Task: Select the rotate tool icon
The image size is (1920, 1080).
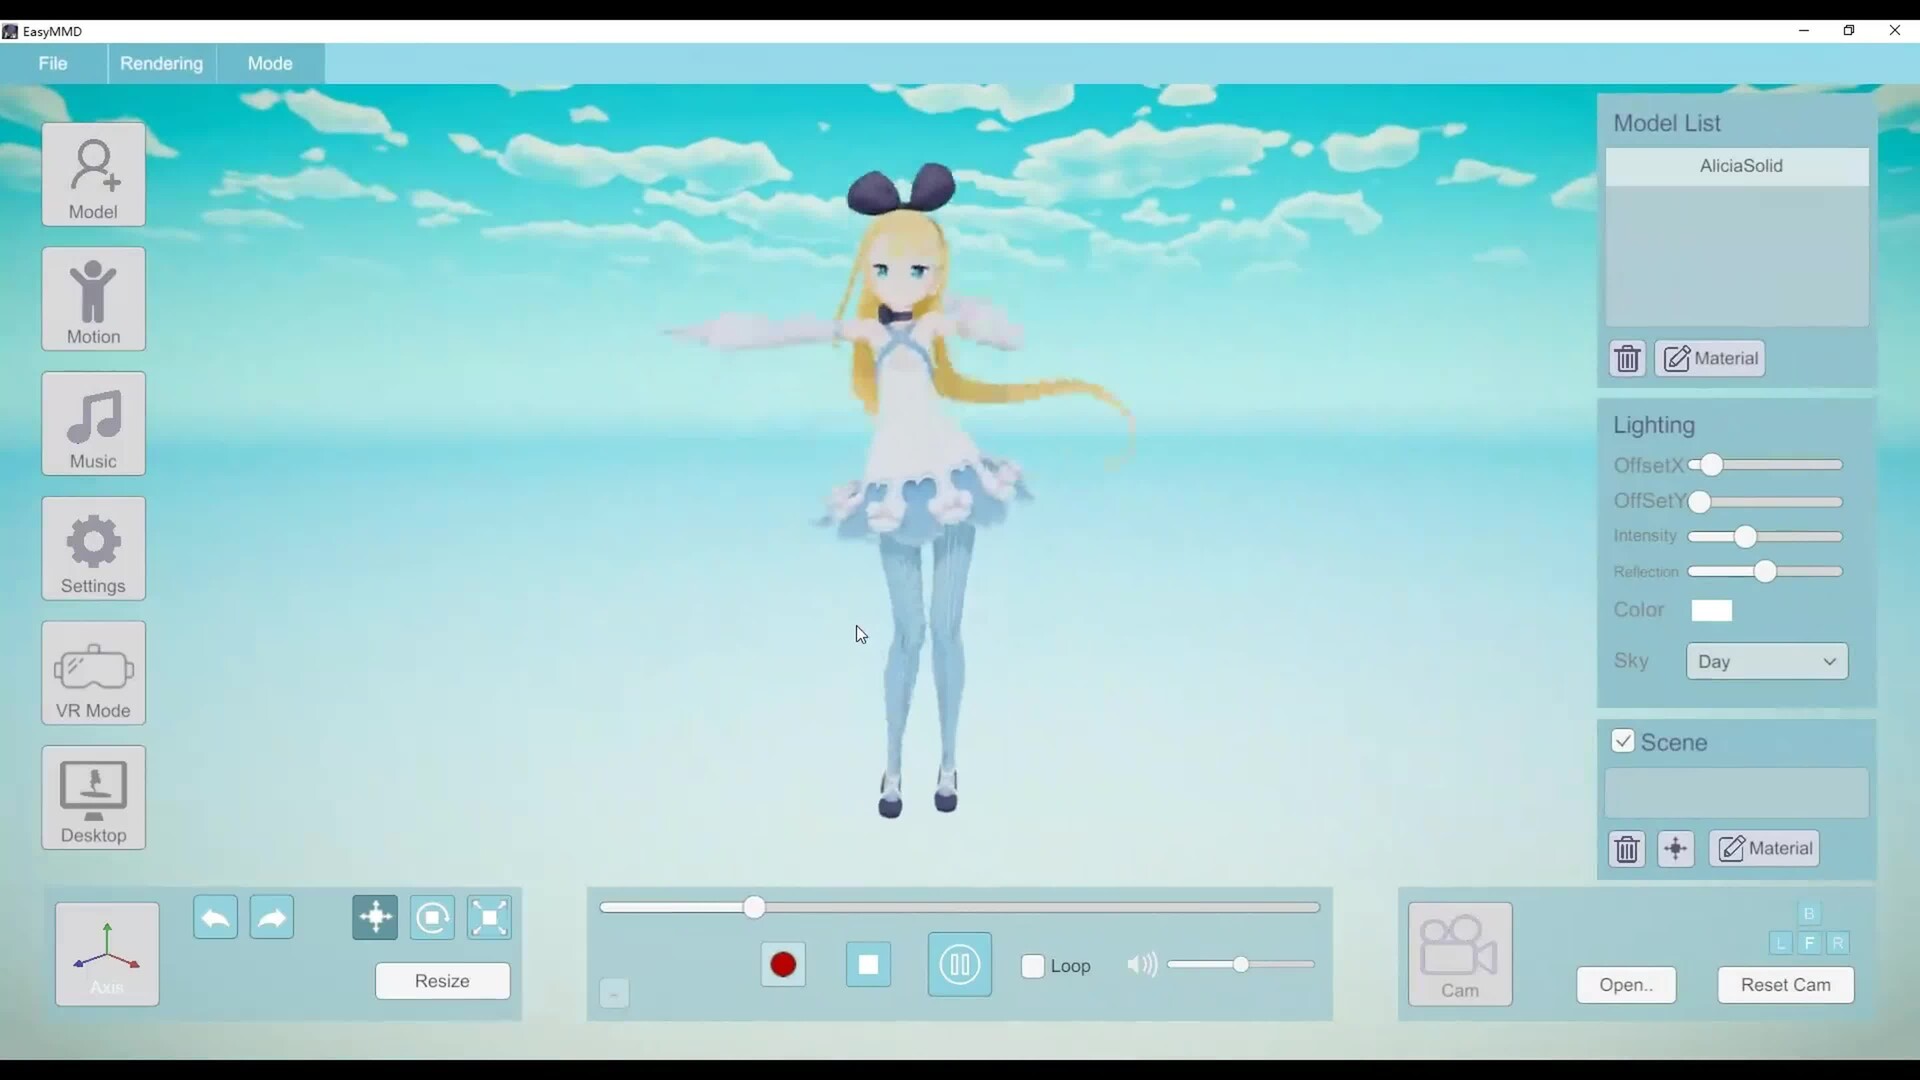Action: (x=432, y=918)
